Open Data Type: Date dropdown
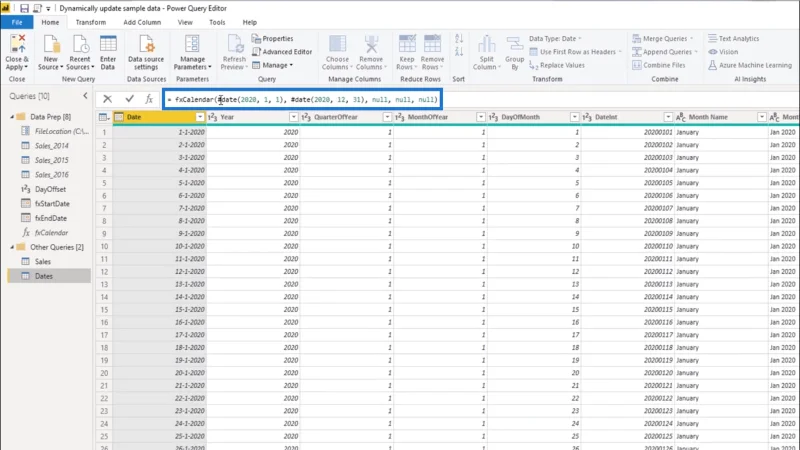This screenshot has width=800, height=450. 555,38
